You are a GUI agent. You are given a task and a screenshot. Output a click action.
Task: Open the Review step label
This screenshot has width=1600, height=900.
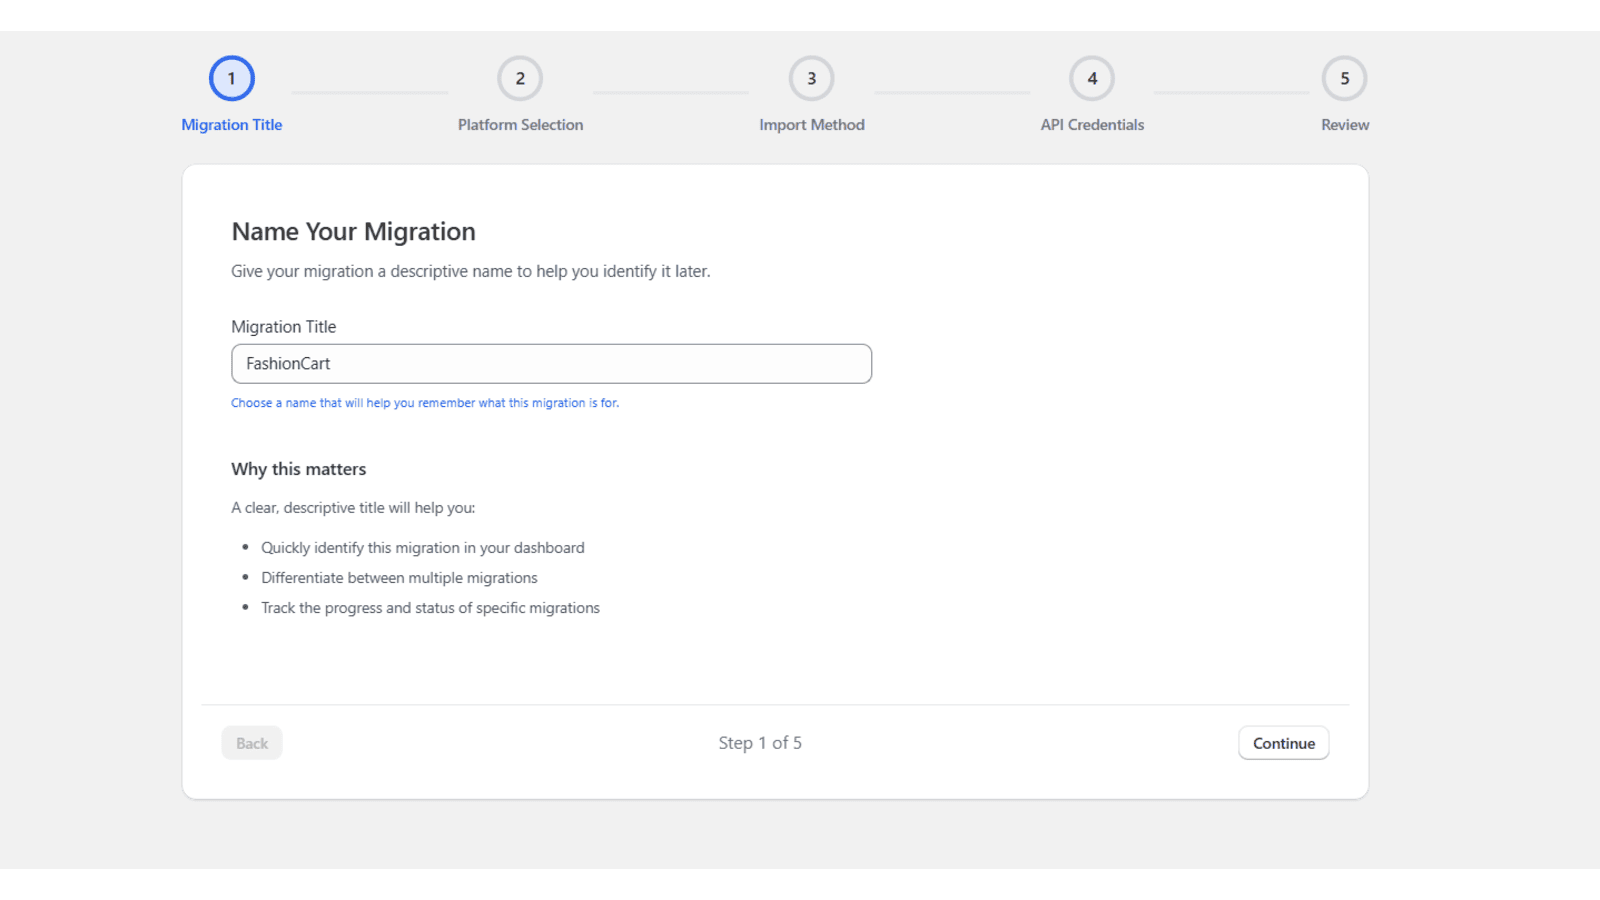coord(1344,125)
